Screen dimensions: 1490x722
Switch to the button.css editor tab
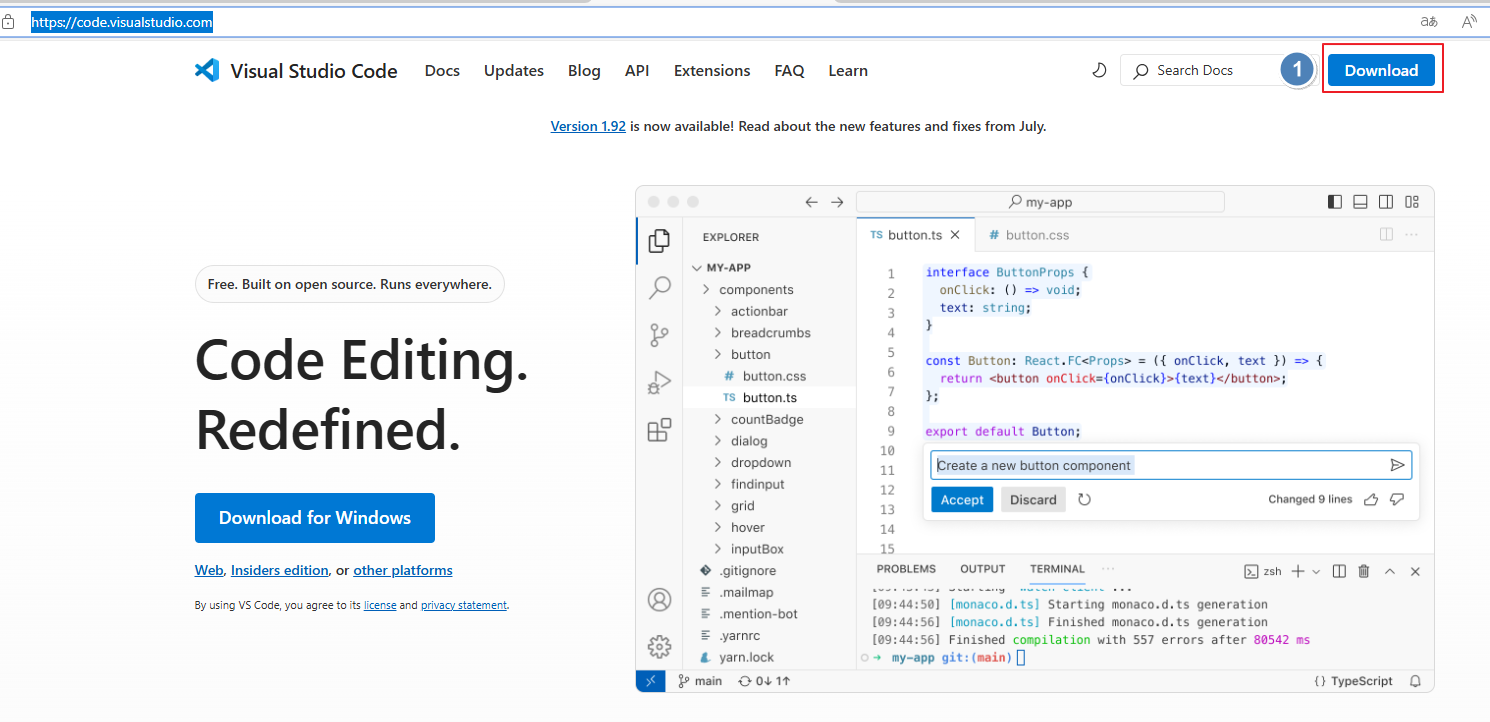coord(1028,235)
